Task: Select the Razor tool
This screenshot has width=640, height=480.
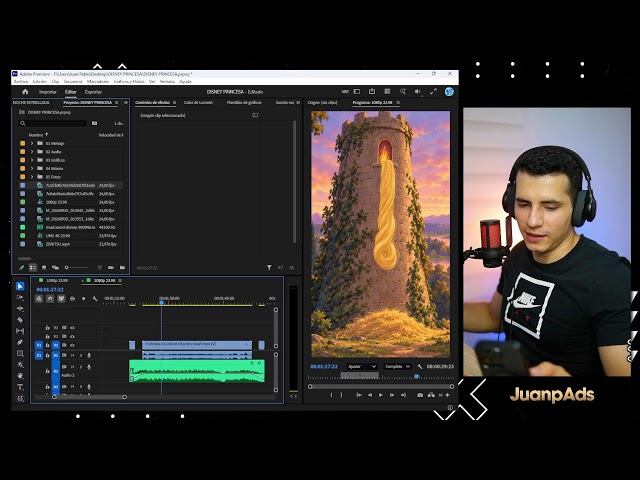Action: (20, 320)
